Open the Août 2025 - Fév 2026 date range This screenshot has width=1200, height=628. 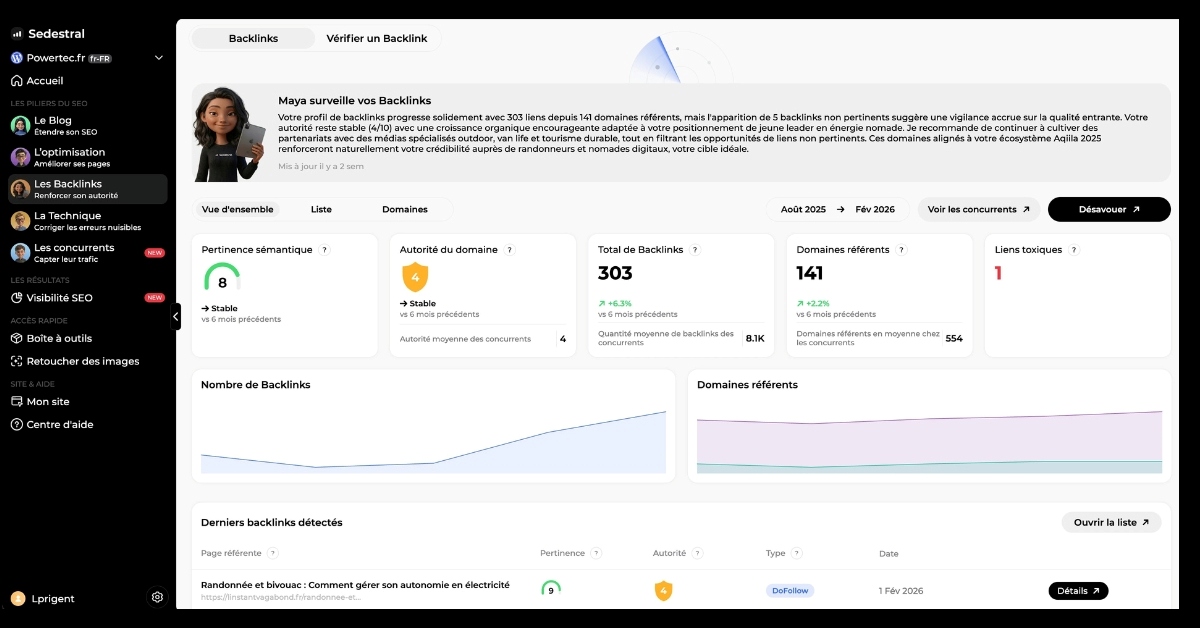[837, 209]
